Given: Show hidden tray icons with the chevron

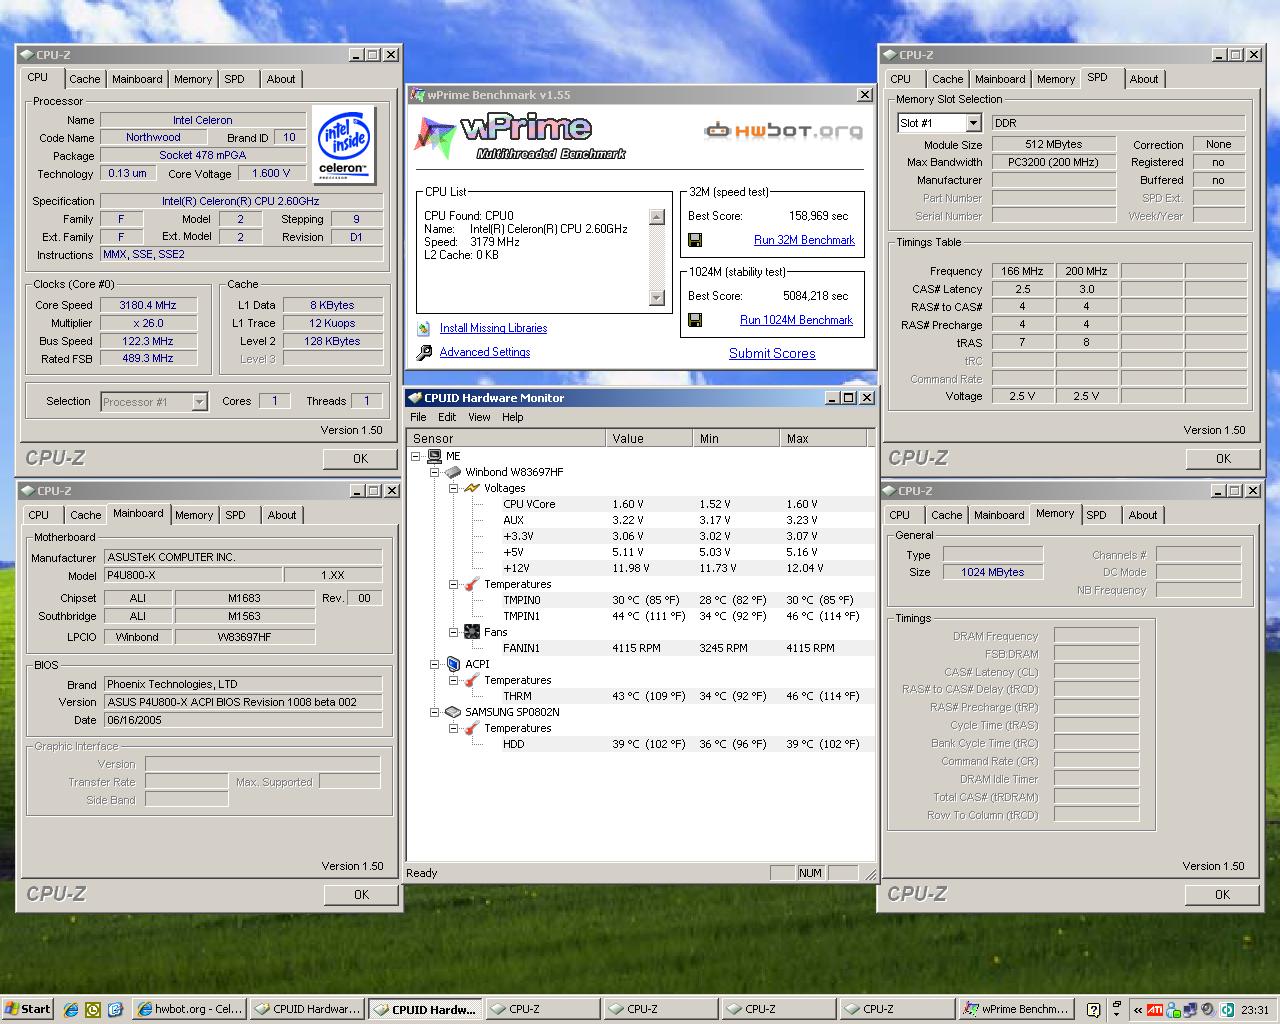Looking at the screenshot, I should (1137, 1009).
